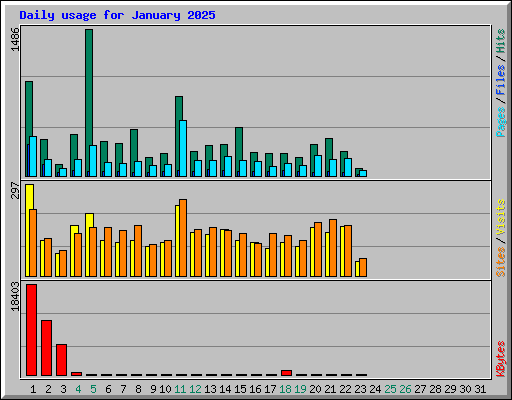Click the cyan Pages bar for day 11
The height and width of the screenshot is (400, 512).
tap(183, 148)
